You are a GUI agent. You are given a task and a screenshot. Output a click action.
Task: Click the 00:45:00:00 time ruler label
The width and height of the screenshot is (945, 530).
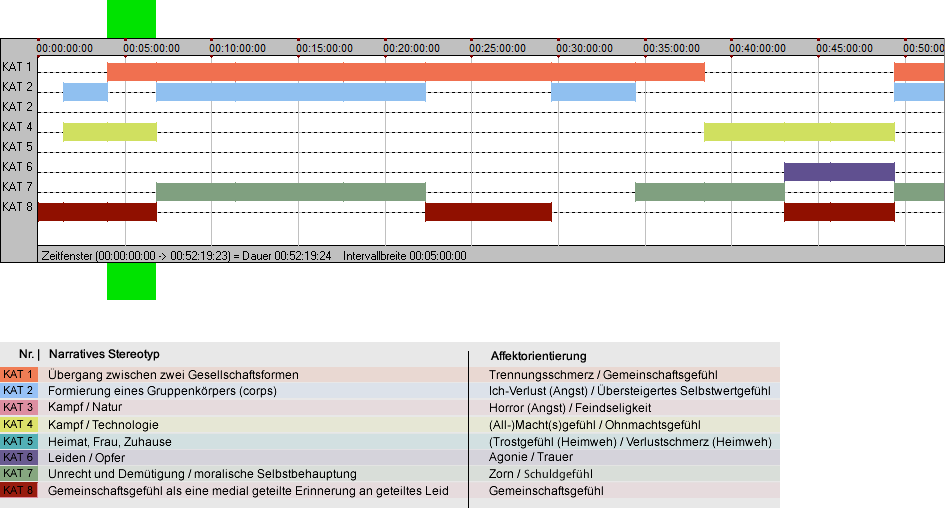pyautogui.click(x=844, y=48)
